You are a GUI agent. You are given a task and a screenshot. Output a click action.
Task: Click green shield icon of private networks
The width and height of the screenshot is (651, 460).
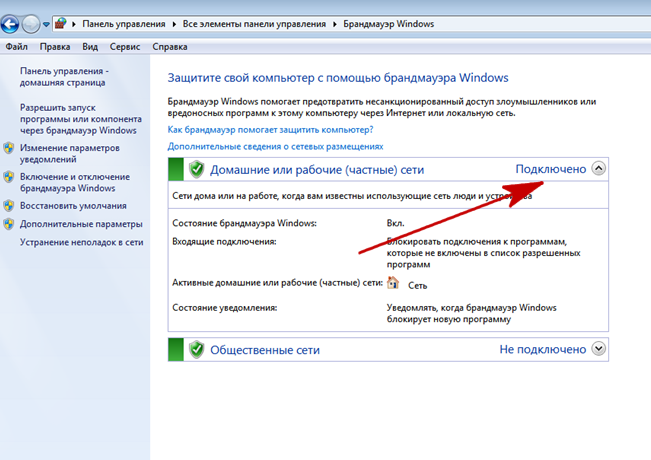point(196,170)
